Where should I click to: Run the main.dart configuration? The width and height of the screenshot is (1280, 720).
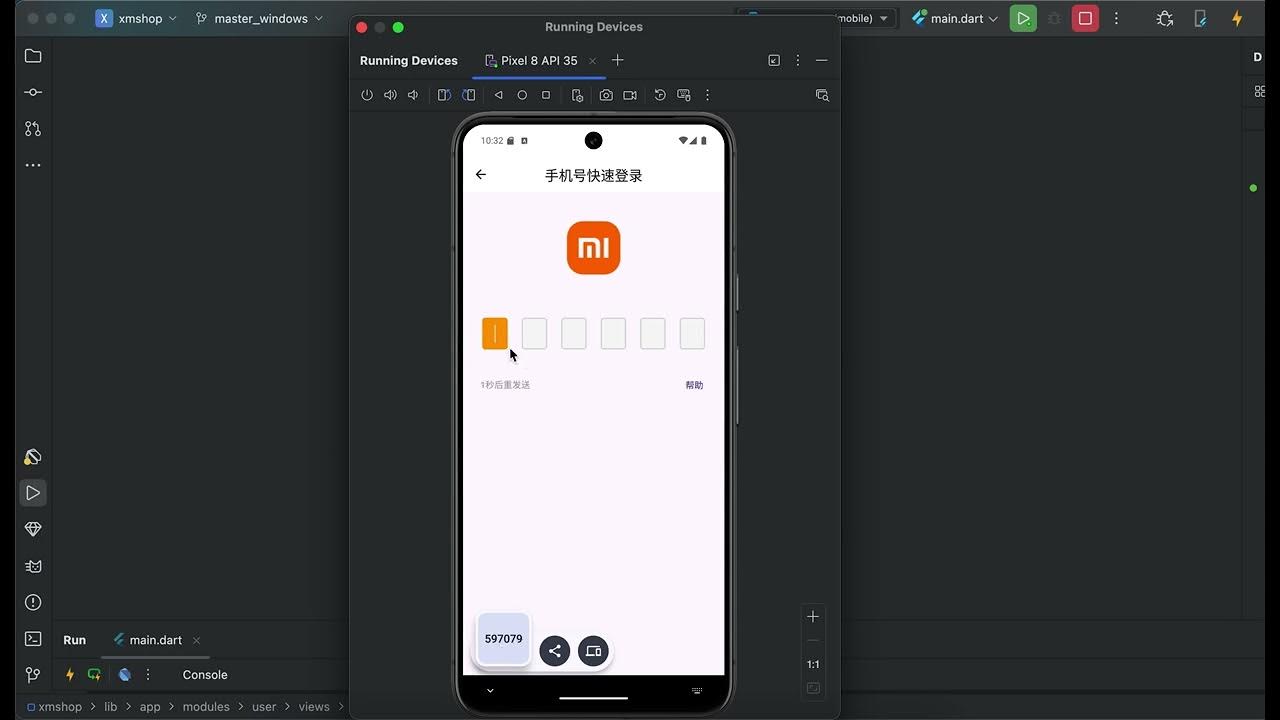point(1023,18)
